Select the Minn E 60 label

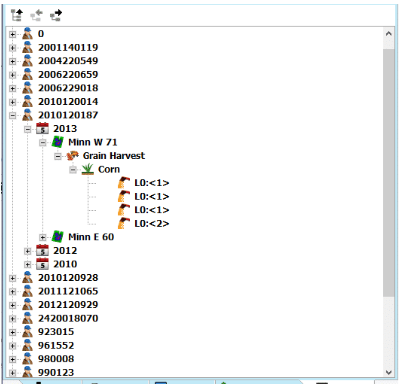[91, 237]
